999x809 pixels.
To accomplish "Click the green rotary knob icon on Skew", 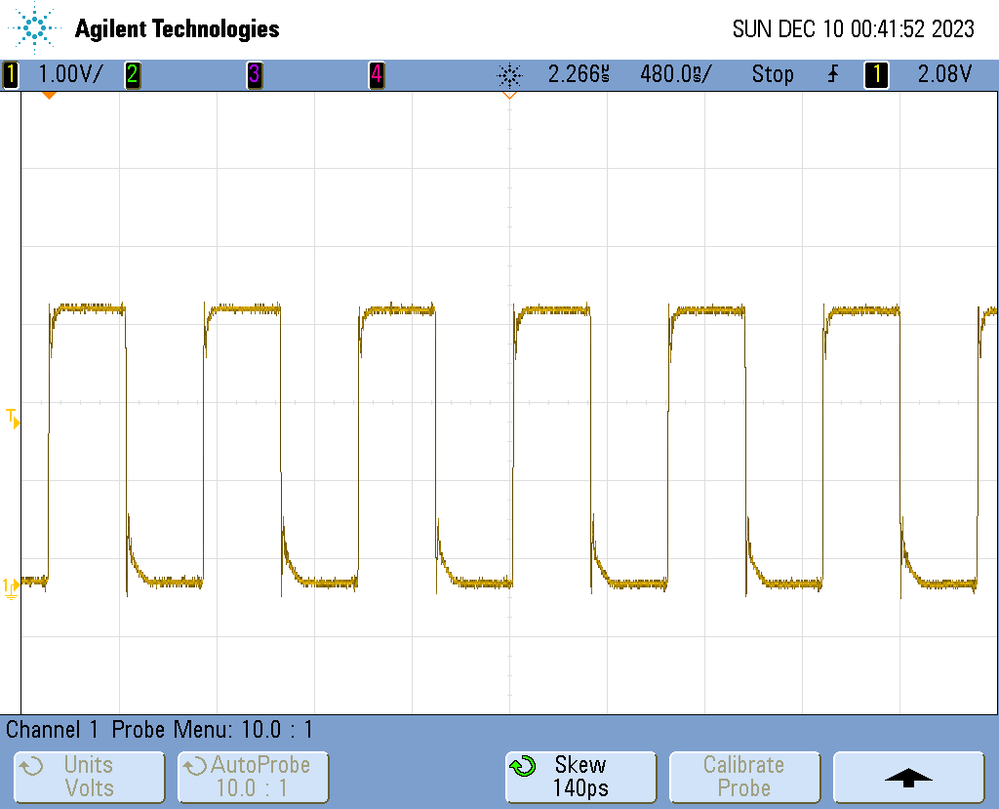I will (x=523, y=766).
